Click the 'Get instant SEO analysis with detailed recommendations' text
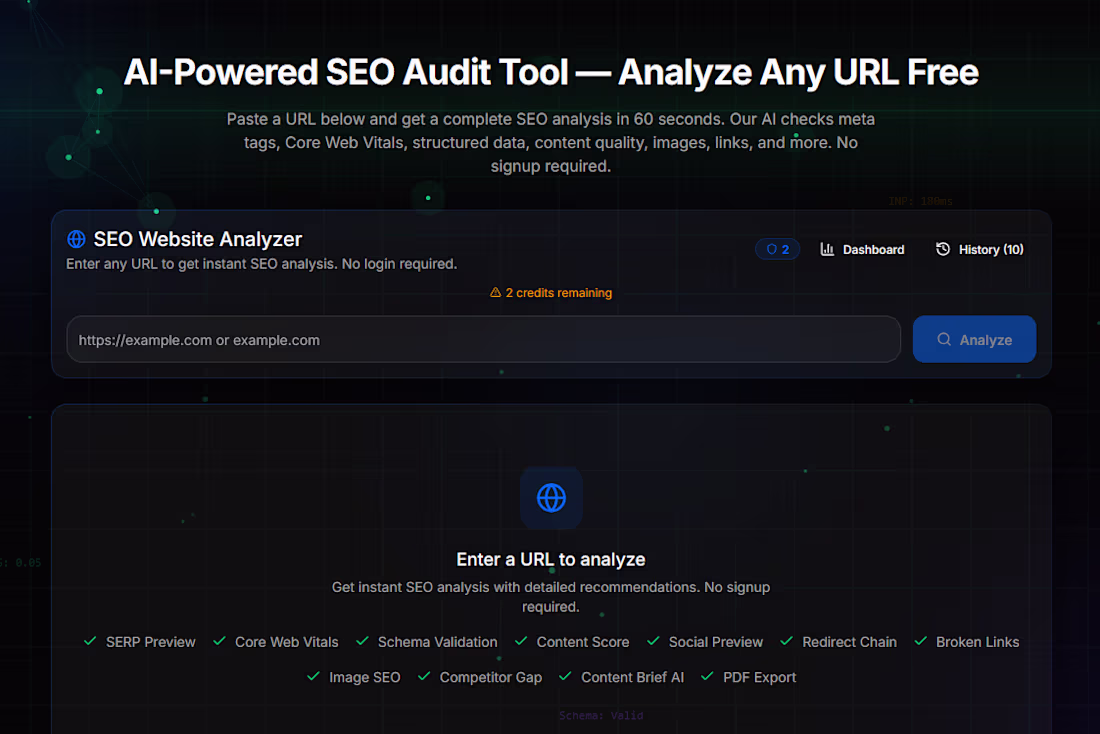The image size is (1100, 734). click(x=551, y=596)
